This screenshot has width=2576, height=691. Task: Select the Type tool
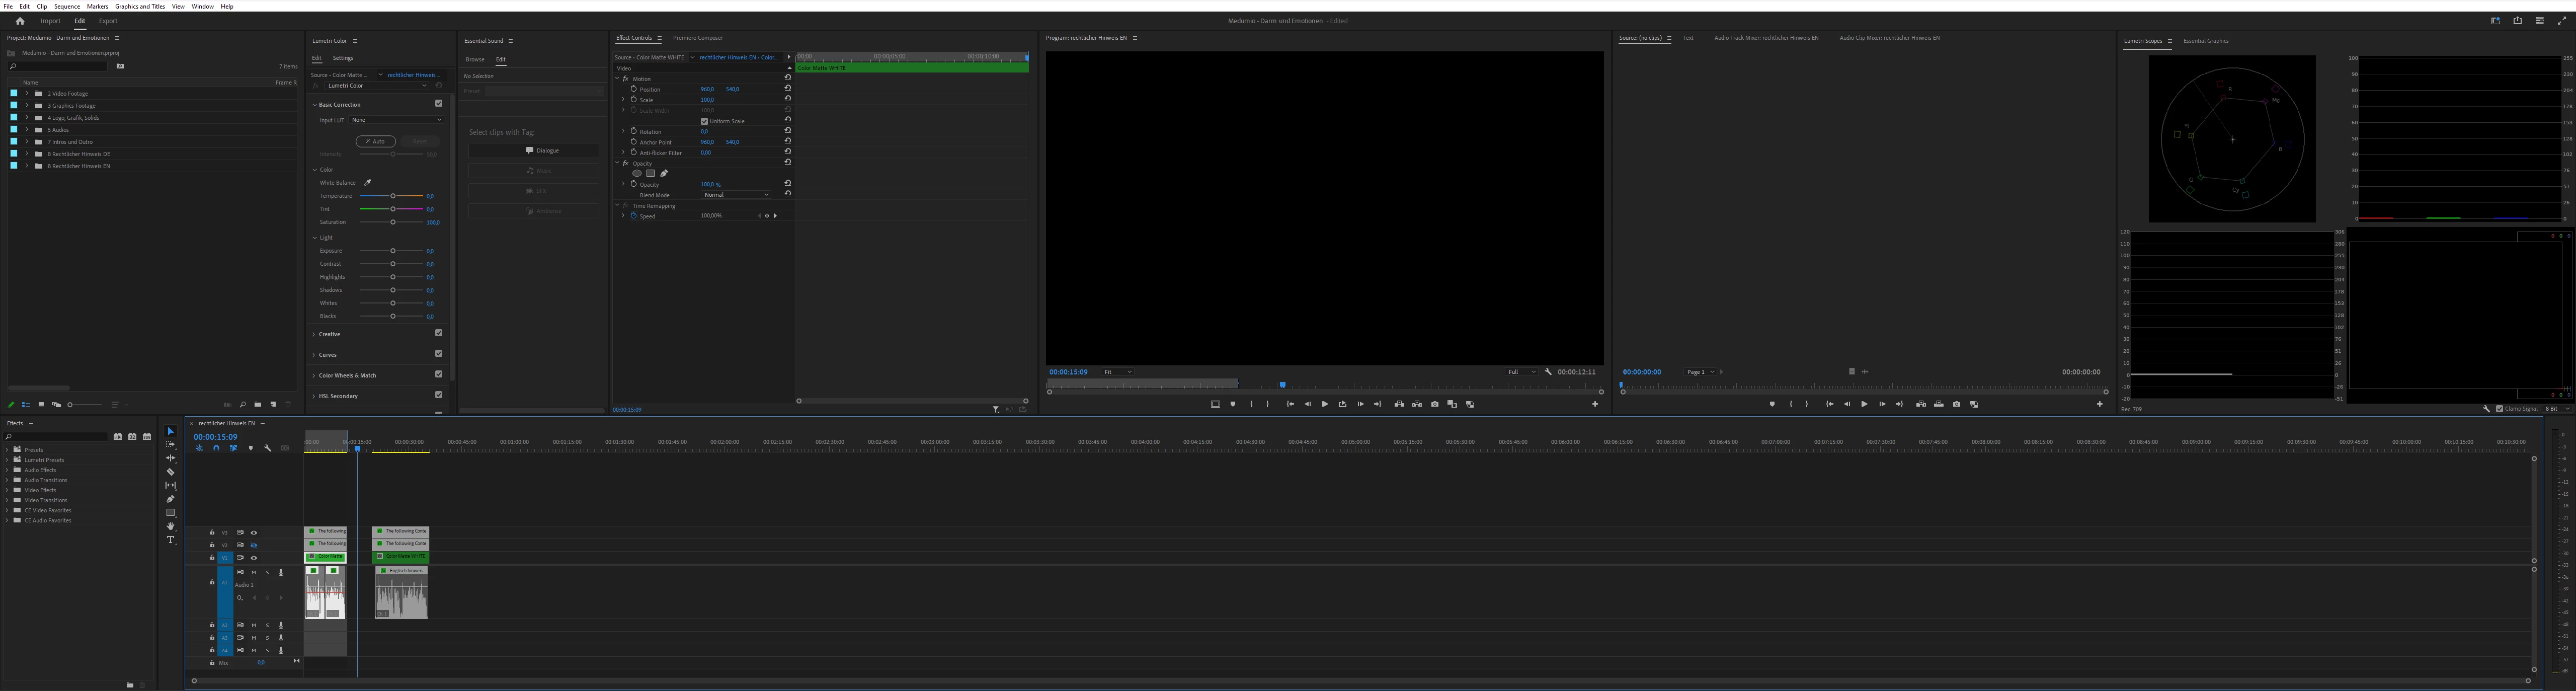170,540
